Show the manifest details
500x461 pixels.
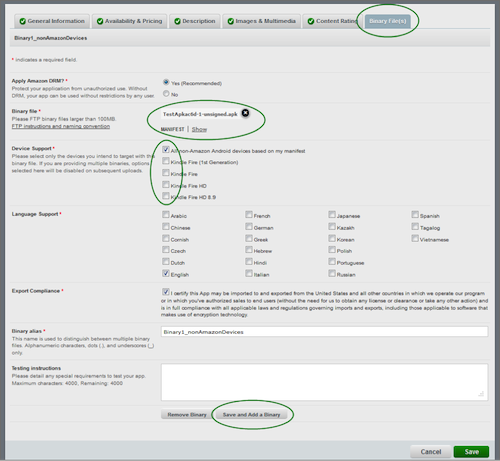click(x=199, y=129)
